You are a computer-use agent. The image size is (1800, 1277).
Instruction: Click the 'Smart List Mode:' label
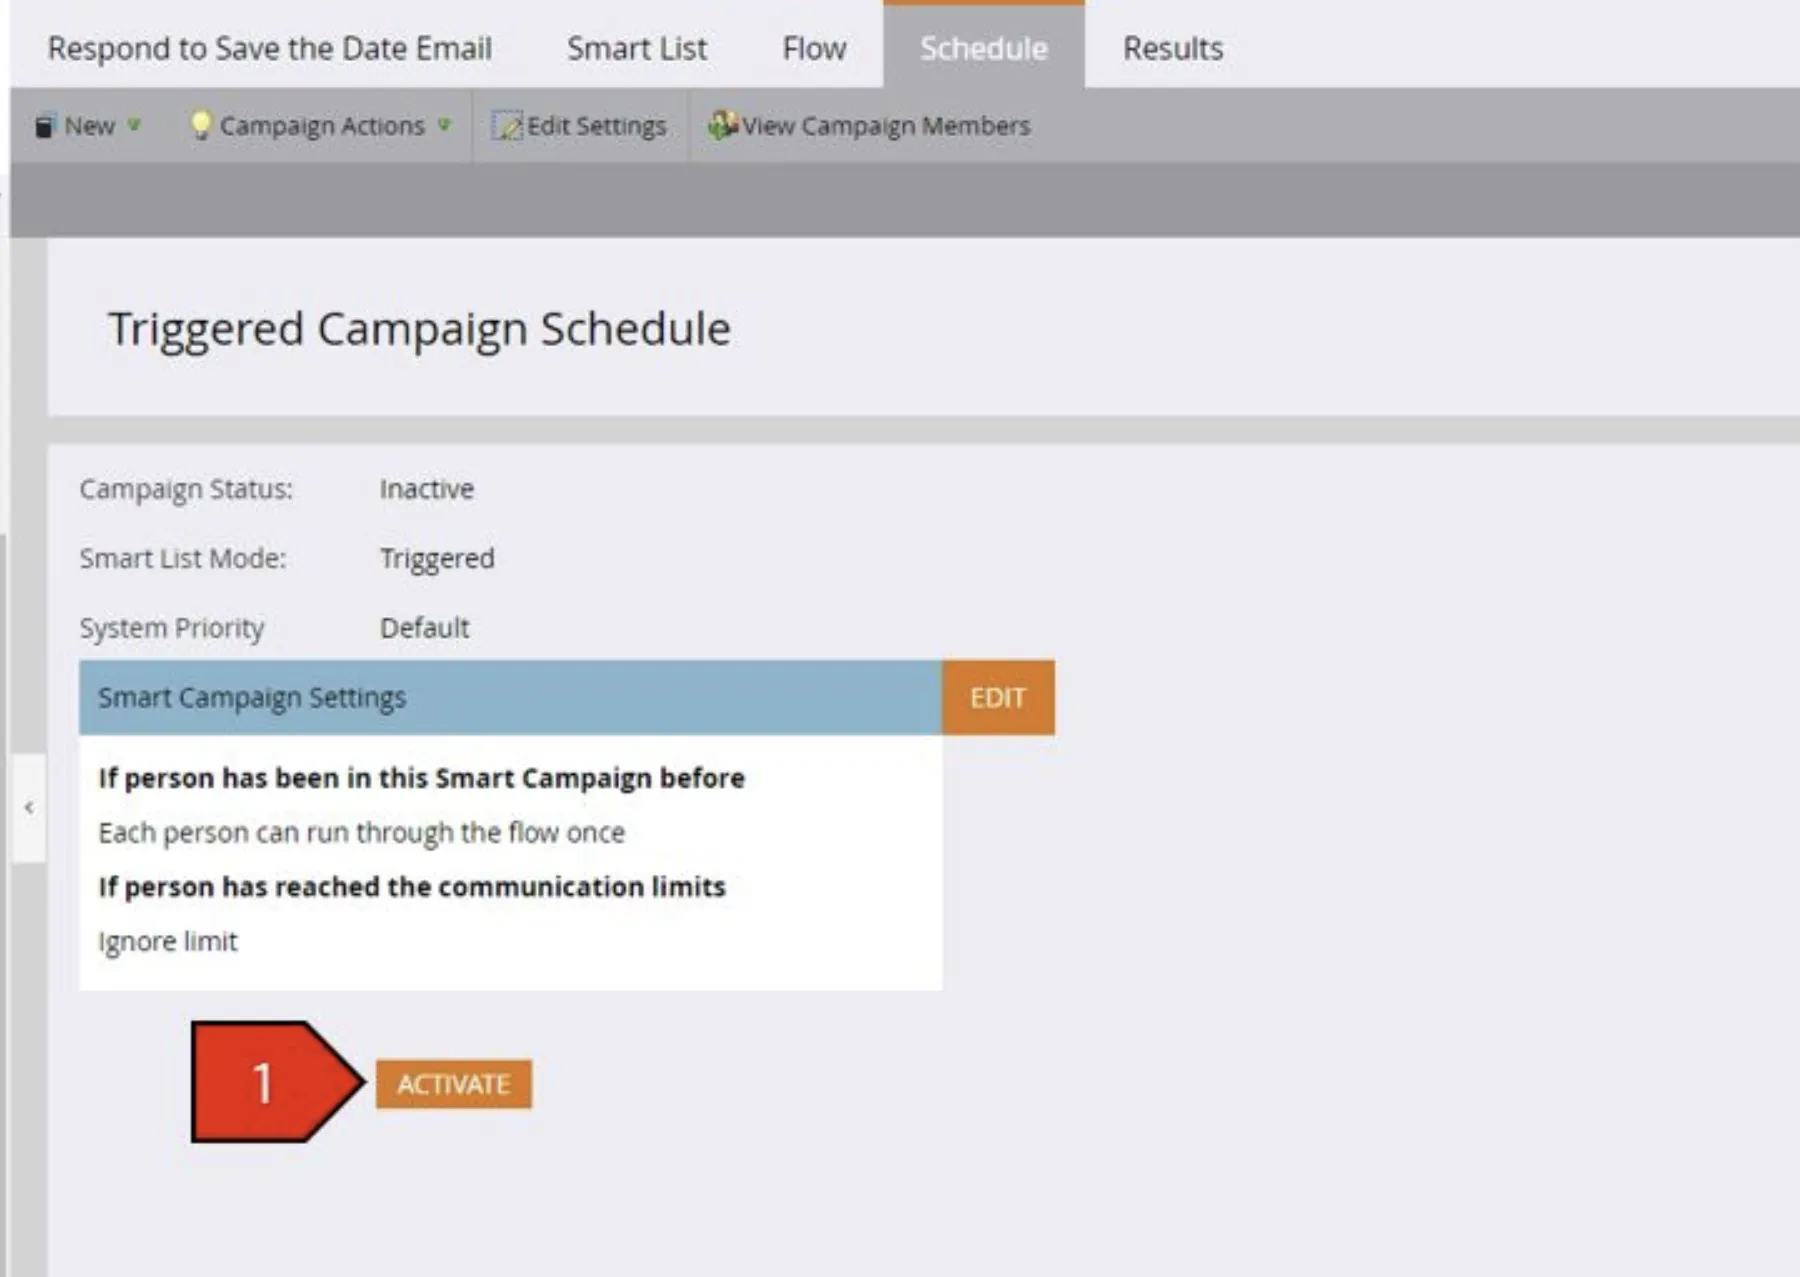click(x=183, y=558)
